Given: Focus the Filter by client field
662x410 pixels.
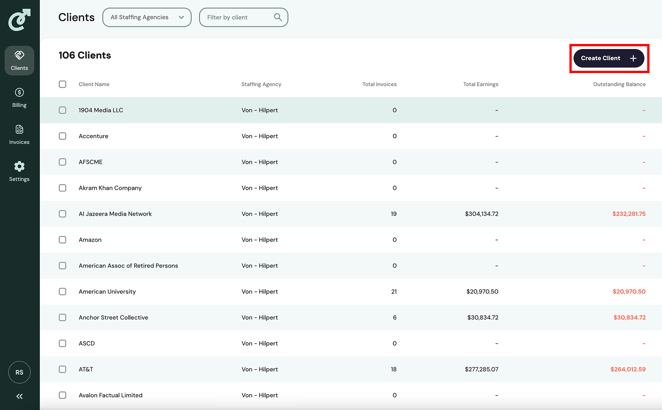Looking at the screenshot, I should [236, 17].
